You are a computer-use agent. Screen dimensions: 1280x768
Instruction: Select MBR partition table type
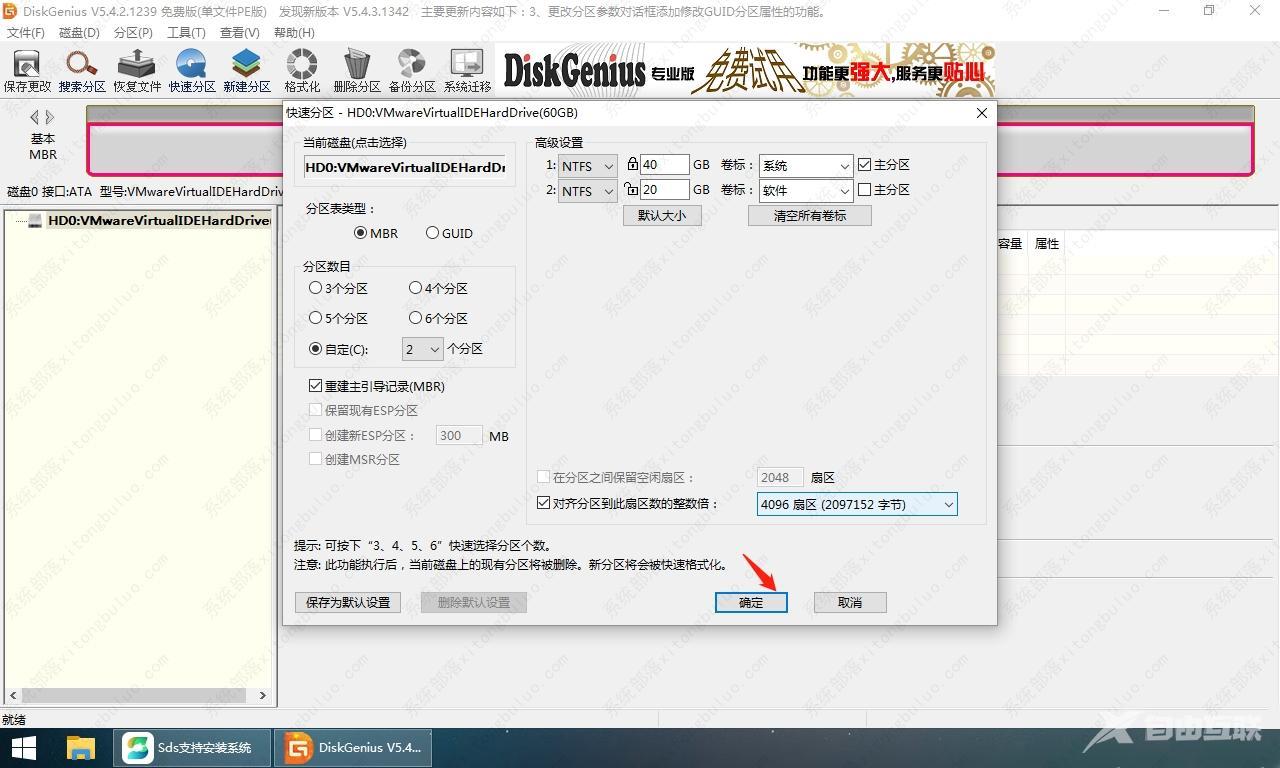[376, 233]
